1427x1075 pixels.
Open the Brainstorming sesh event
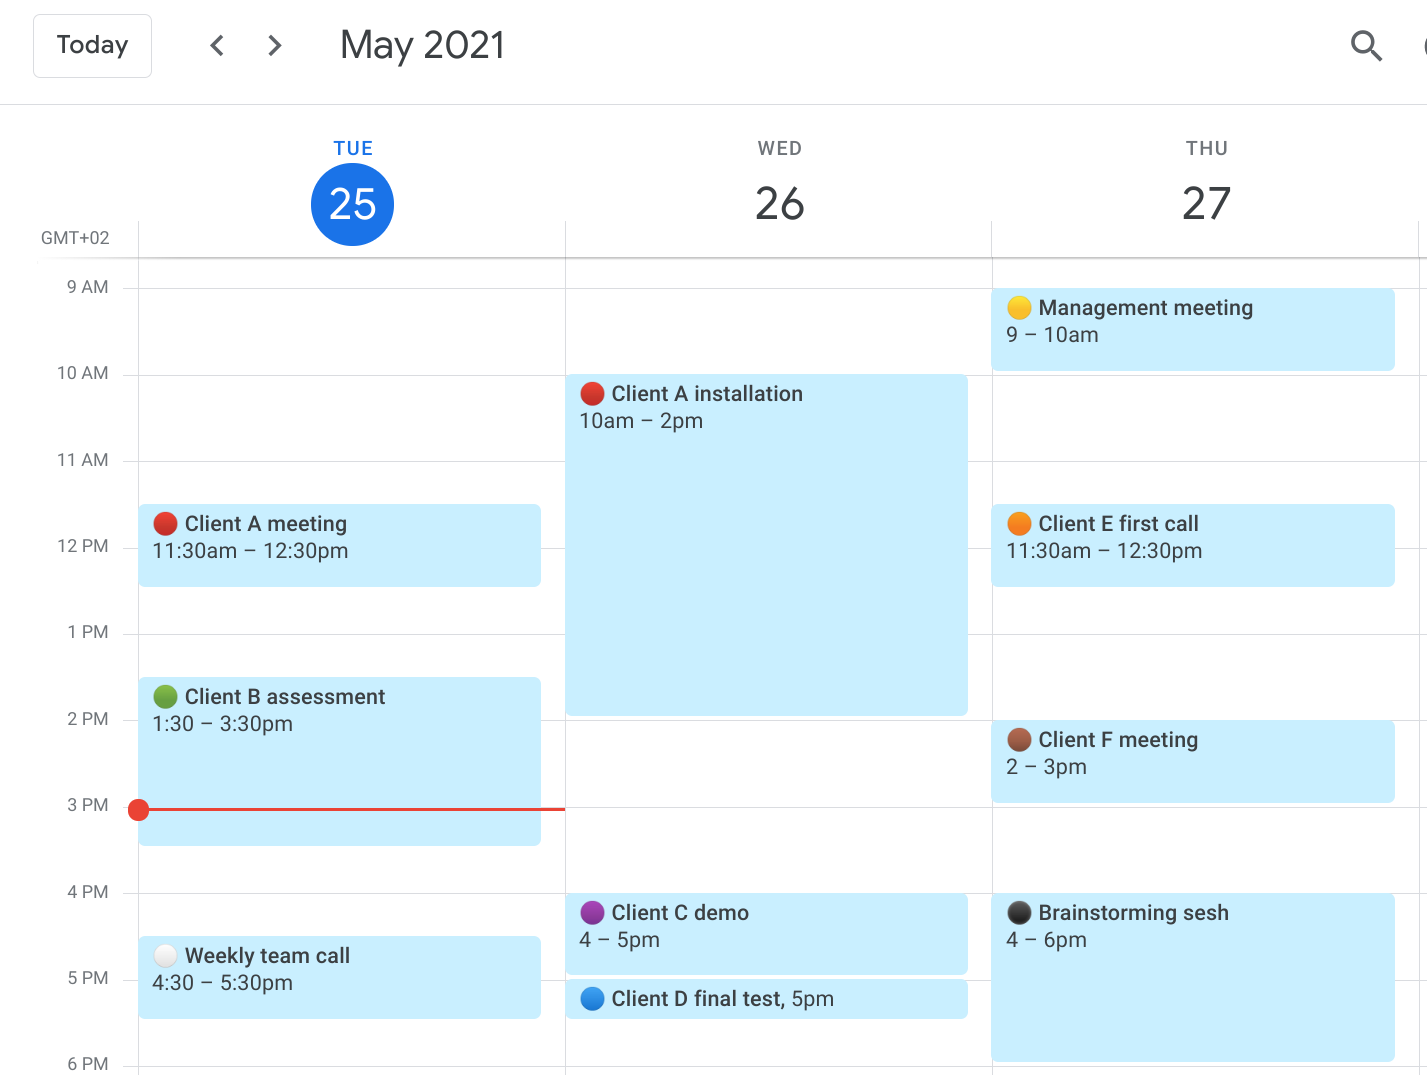(1193, 977)
